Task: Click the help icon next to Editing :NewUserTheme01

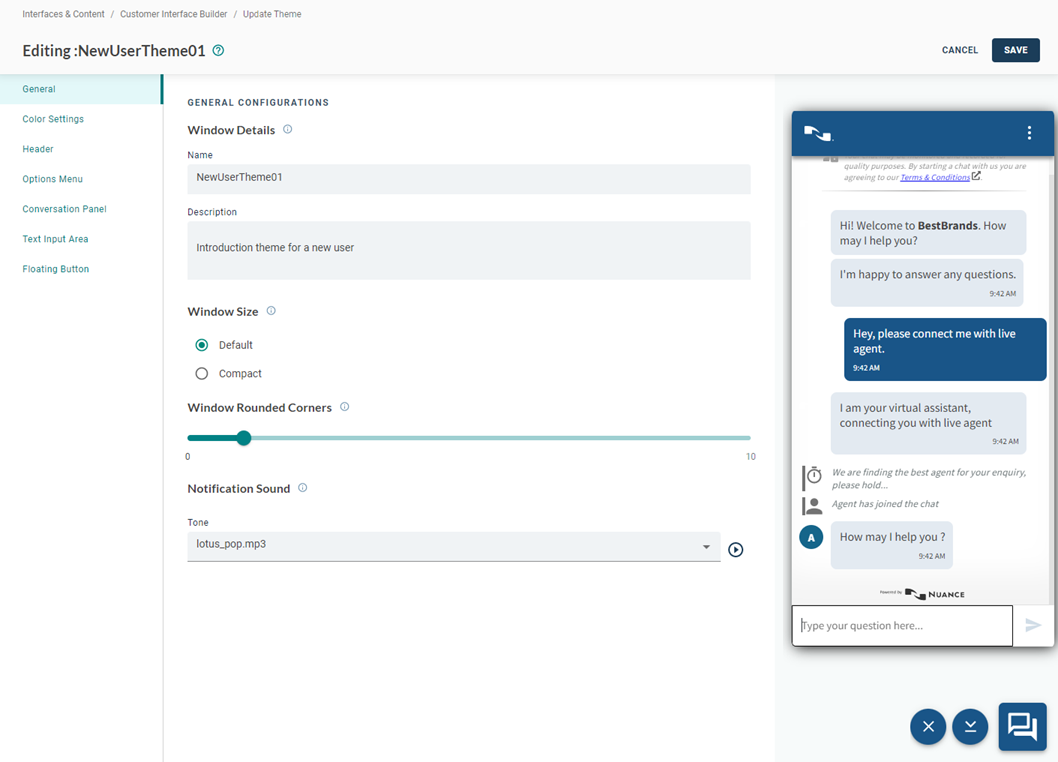Action: [218, 48]
